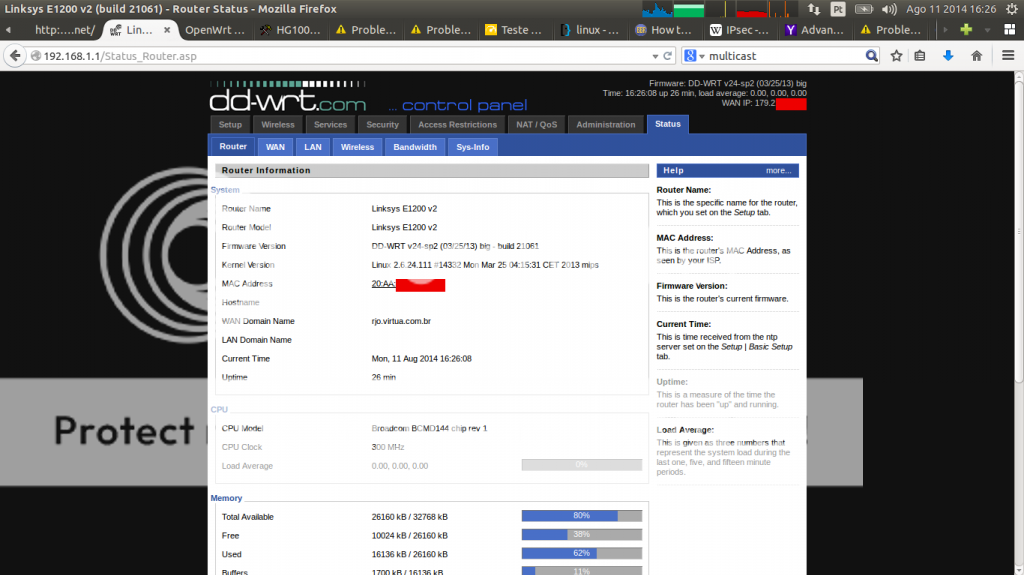Open the Setup menu in DD-WRT
1024x575 pixels.
click(230, 125)
